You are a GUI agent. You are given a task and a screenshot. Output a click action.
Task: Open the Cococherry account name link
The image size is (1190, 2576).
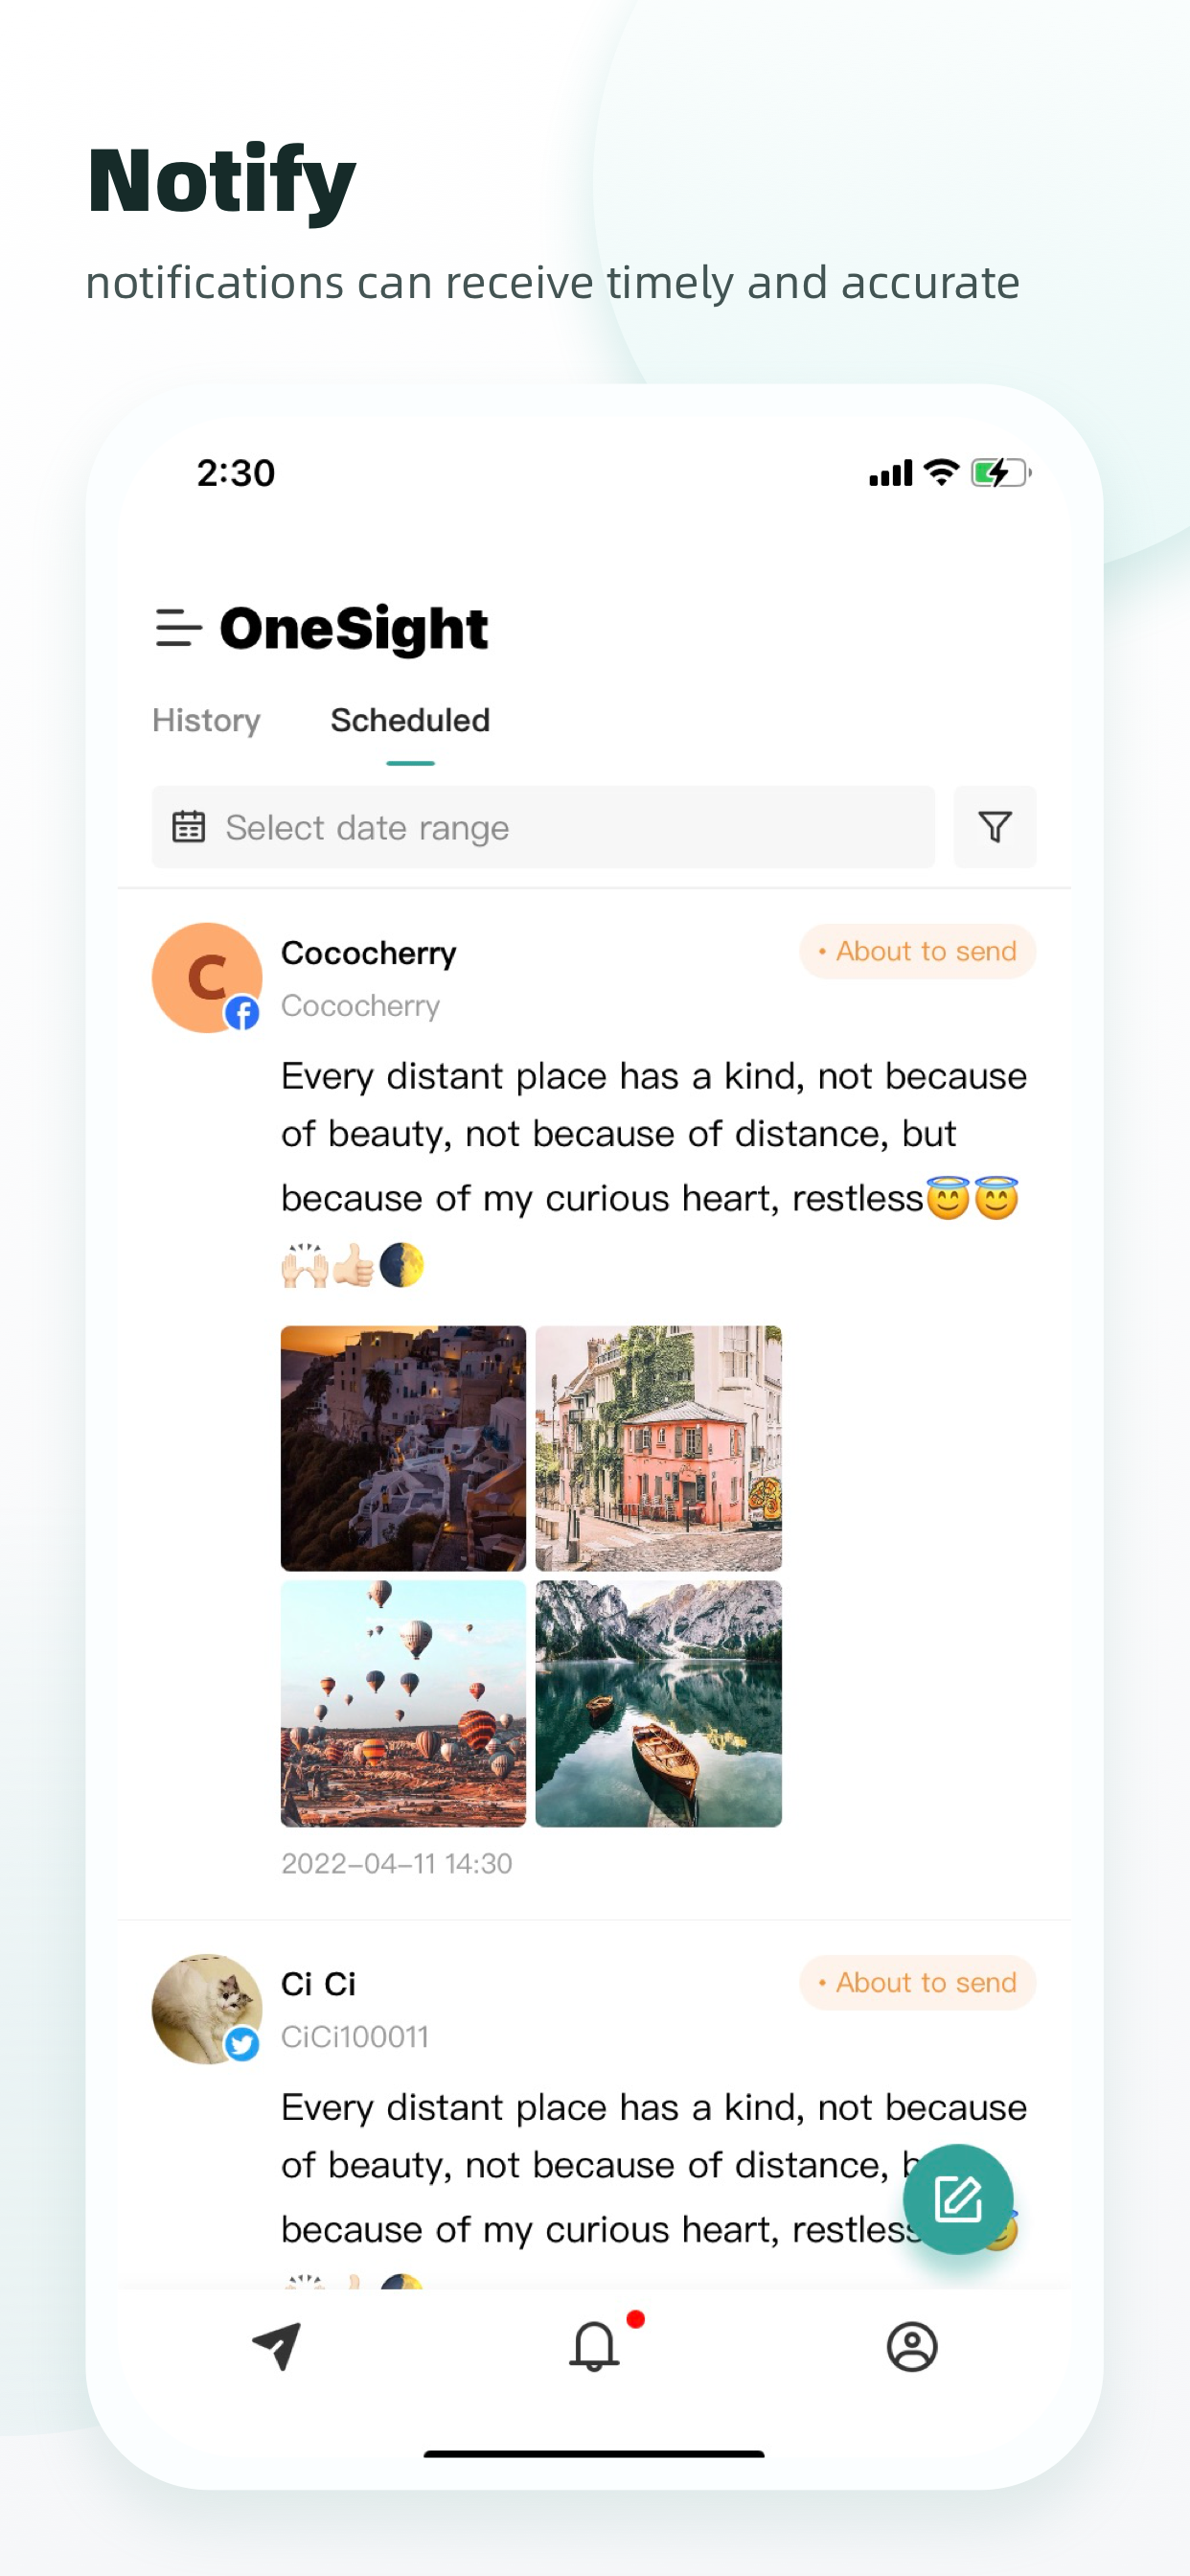368,953
